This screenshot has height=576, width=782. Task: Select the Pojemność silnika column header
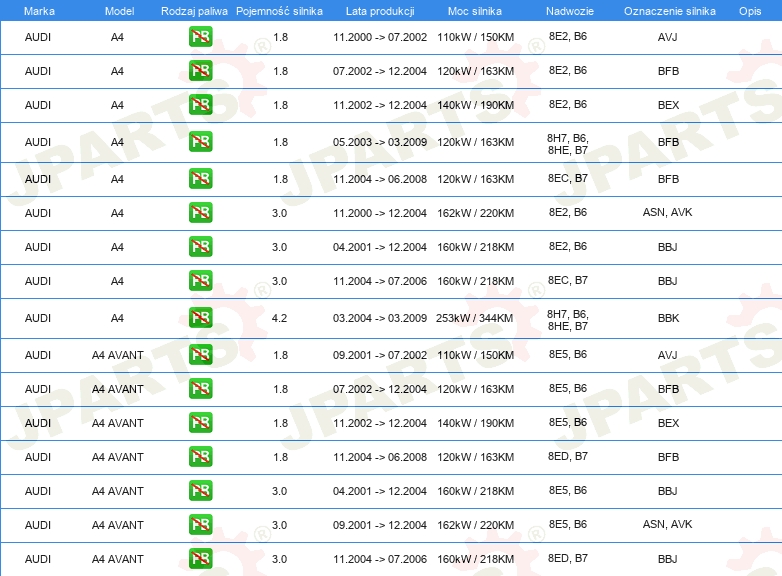(x=279, y=11)
